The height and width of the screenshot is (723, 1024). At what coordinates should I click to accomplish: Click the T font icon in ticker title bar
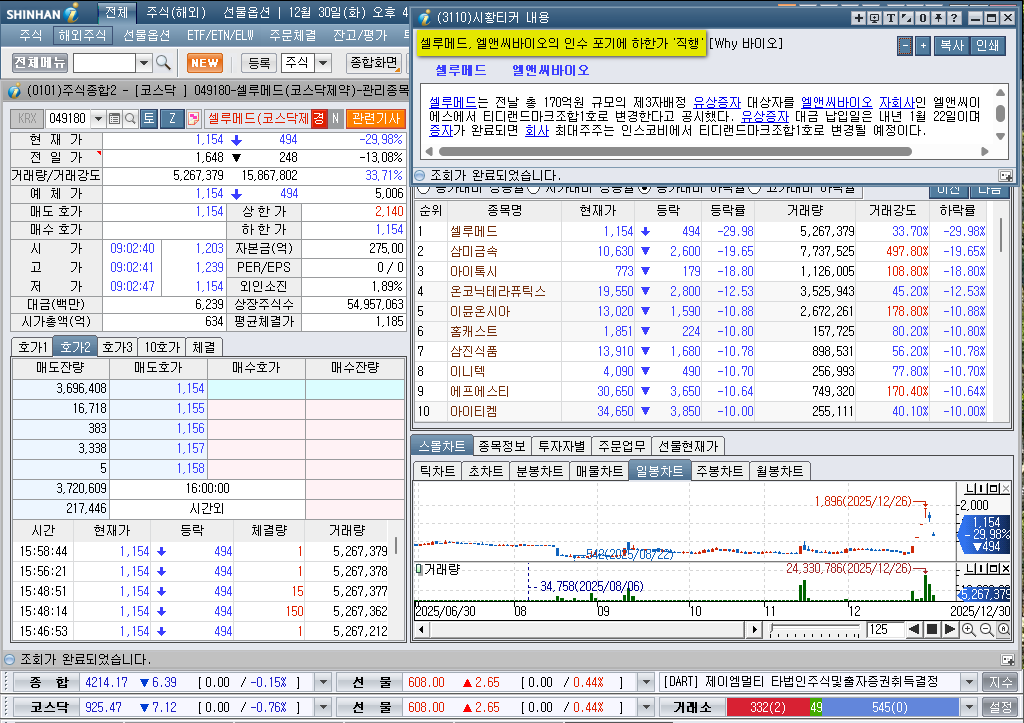(891, 18)
